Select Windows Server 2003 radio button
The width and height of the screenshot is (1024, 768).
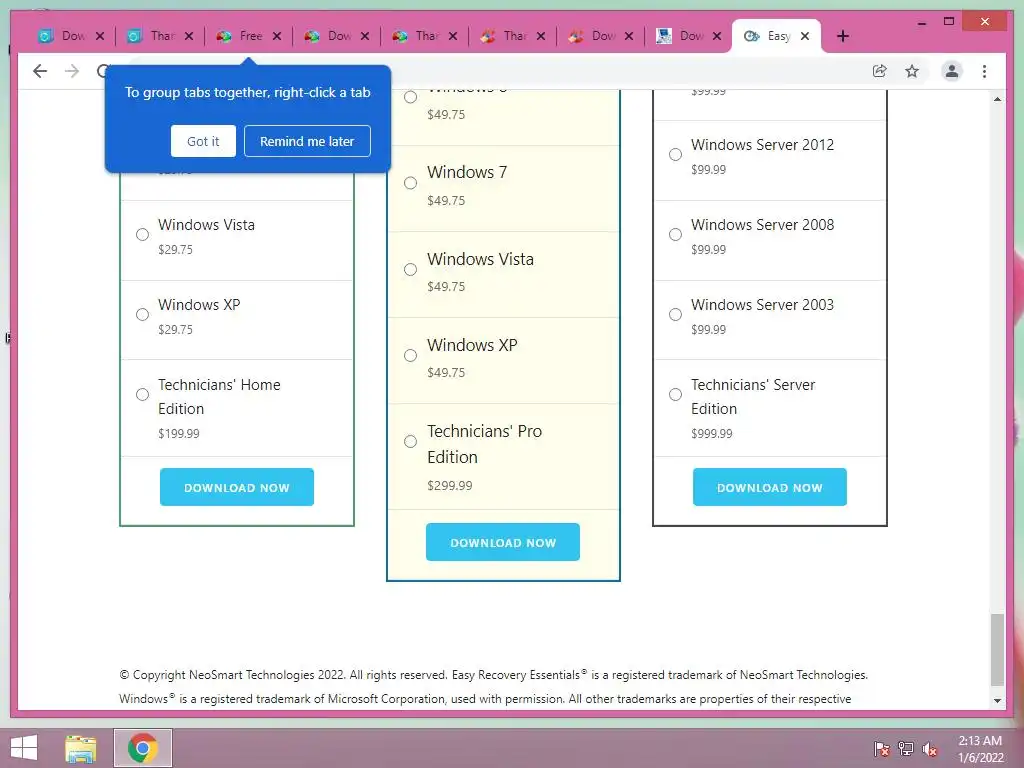(x=675, y=315)
